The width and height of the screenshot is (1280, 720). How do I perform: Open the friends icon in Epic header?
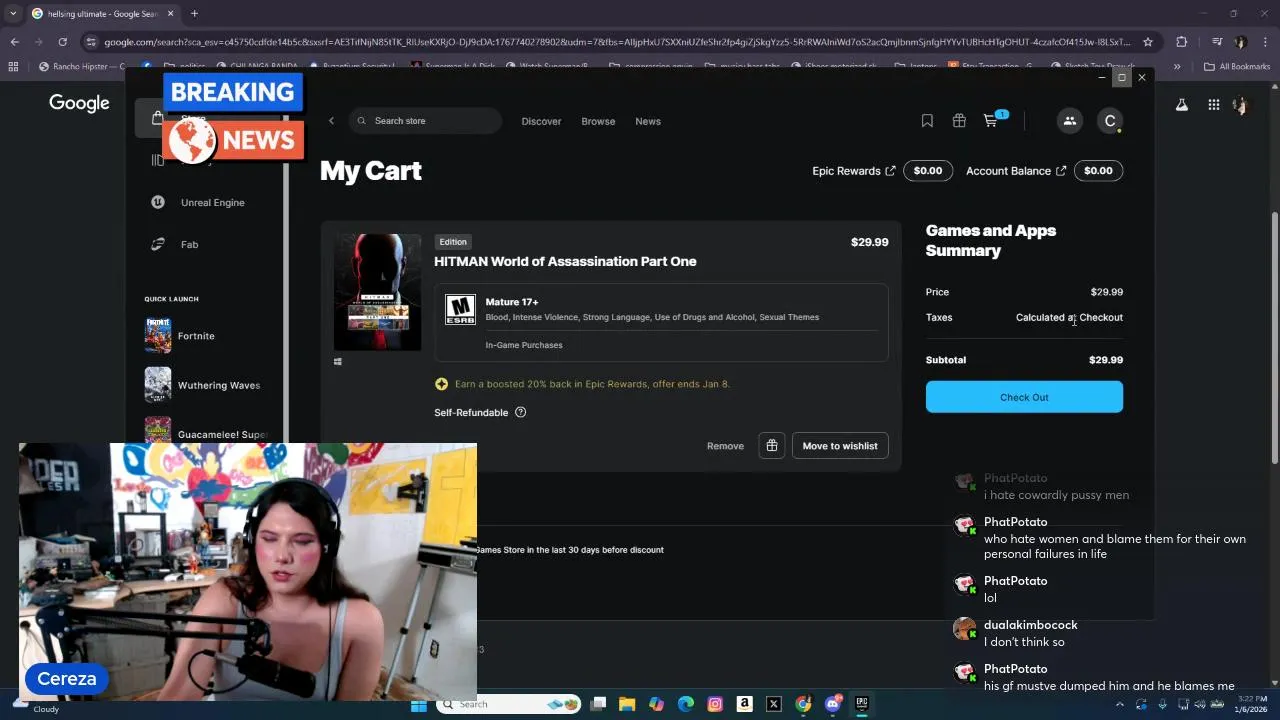coord(1069,121)
